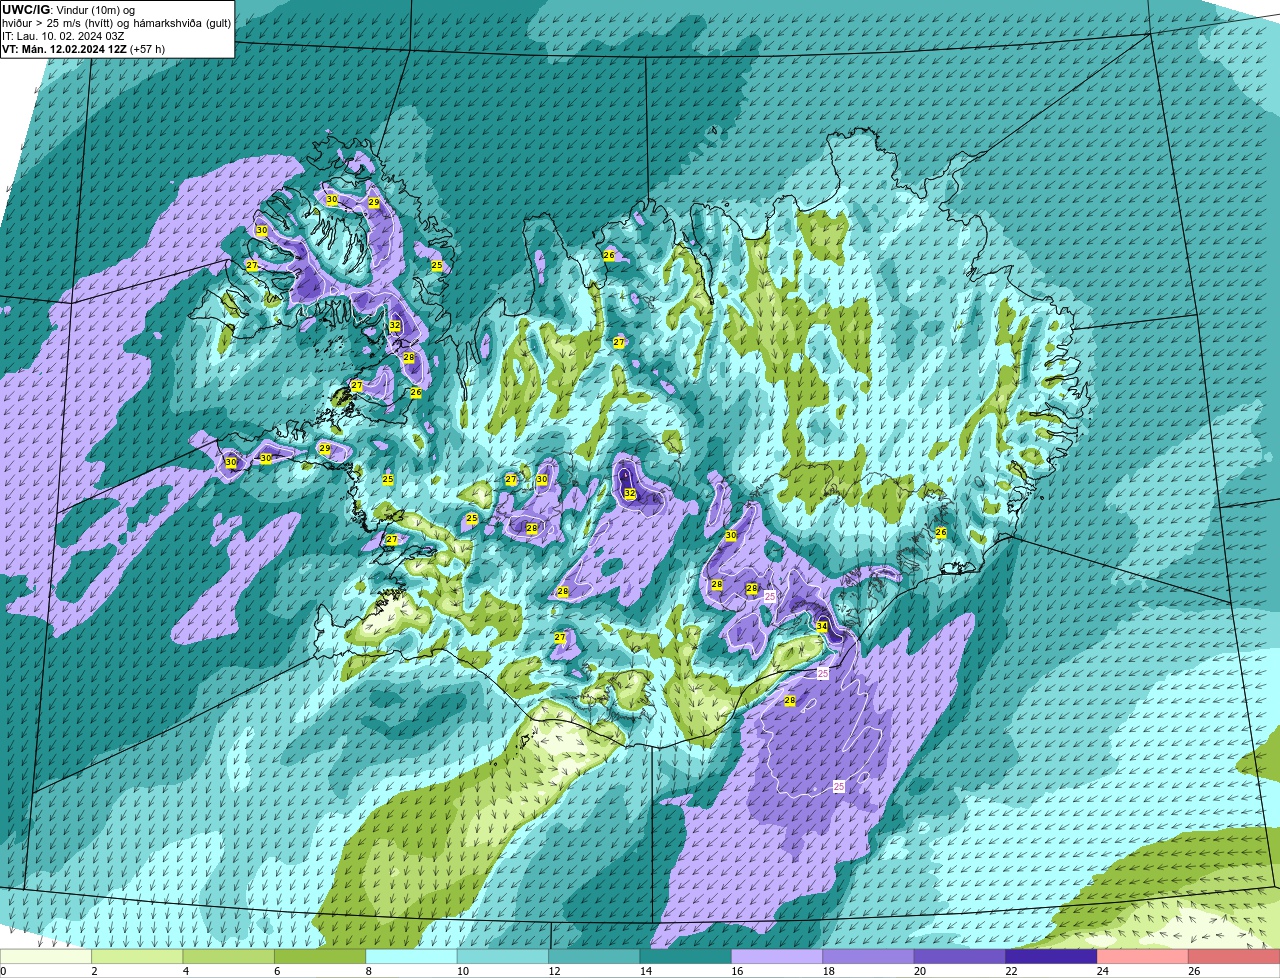Click the 12–14 m/s legend color swatch
Image resolution: width=1280 pixels, height=978 pixels.
click(x=595, y=956)
